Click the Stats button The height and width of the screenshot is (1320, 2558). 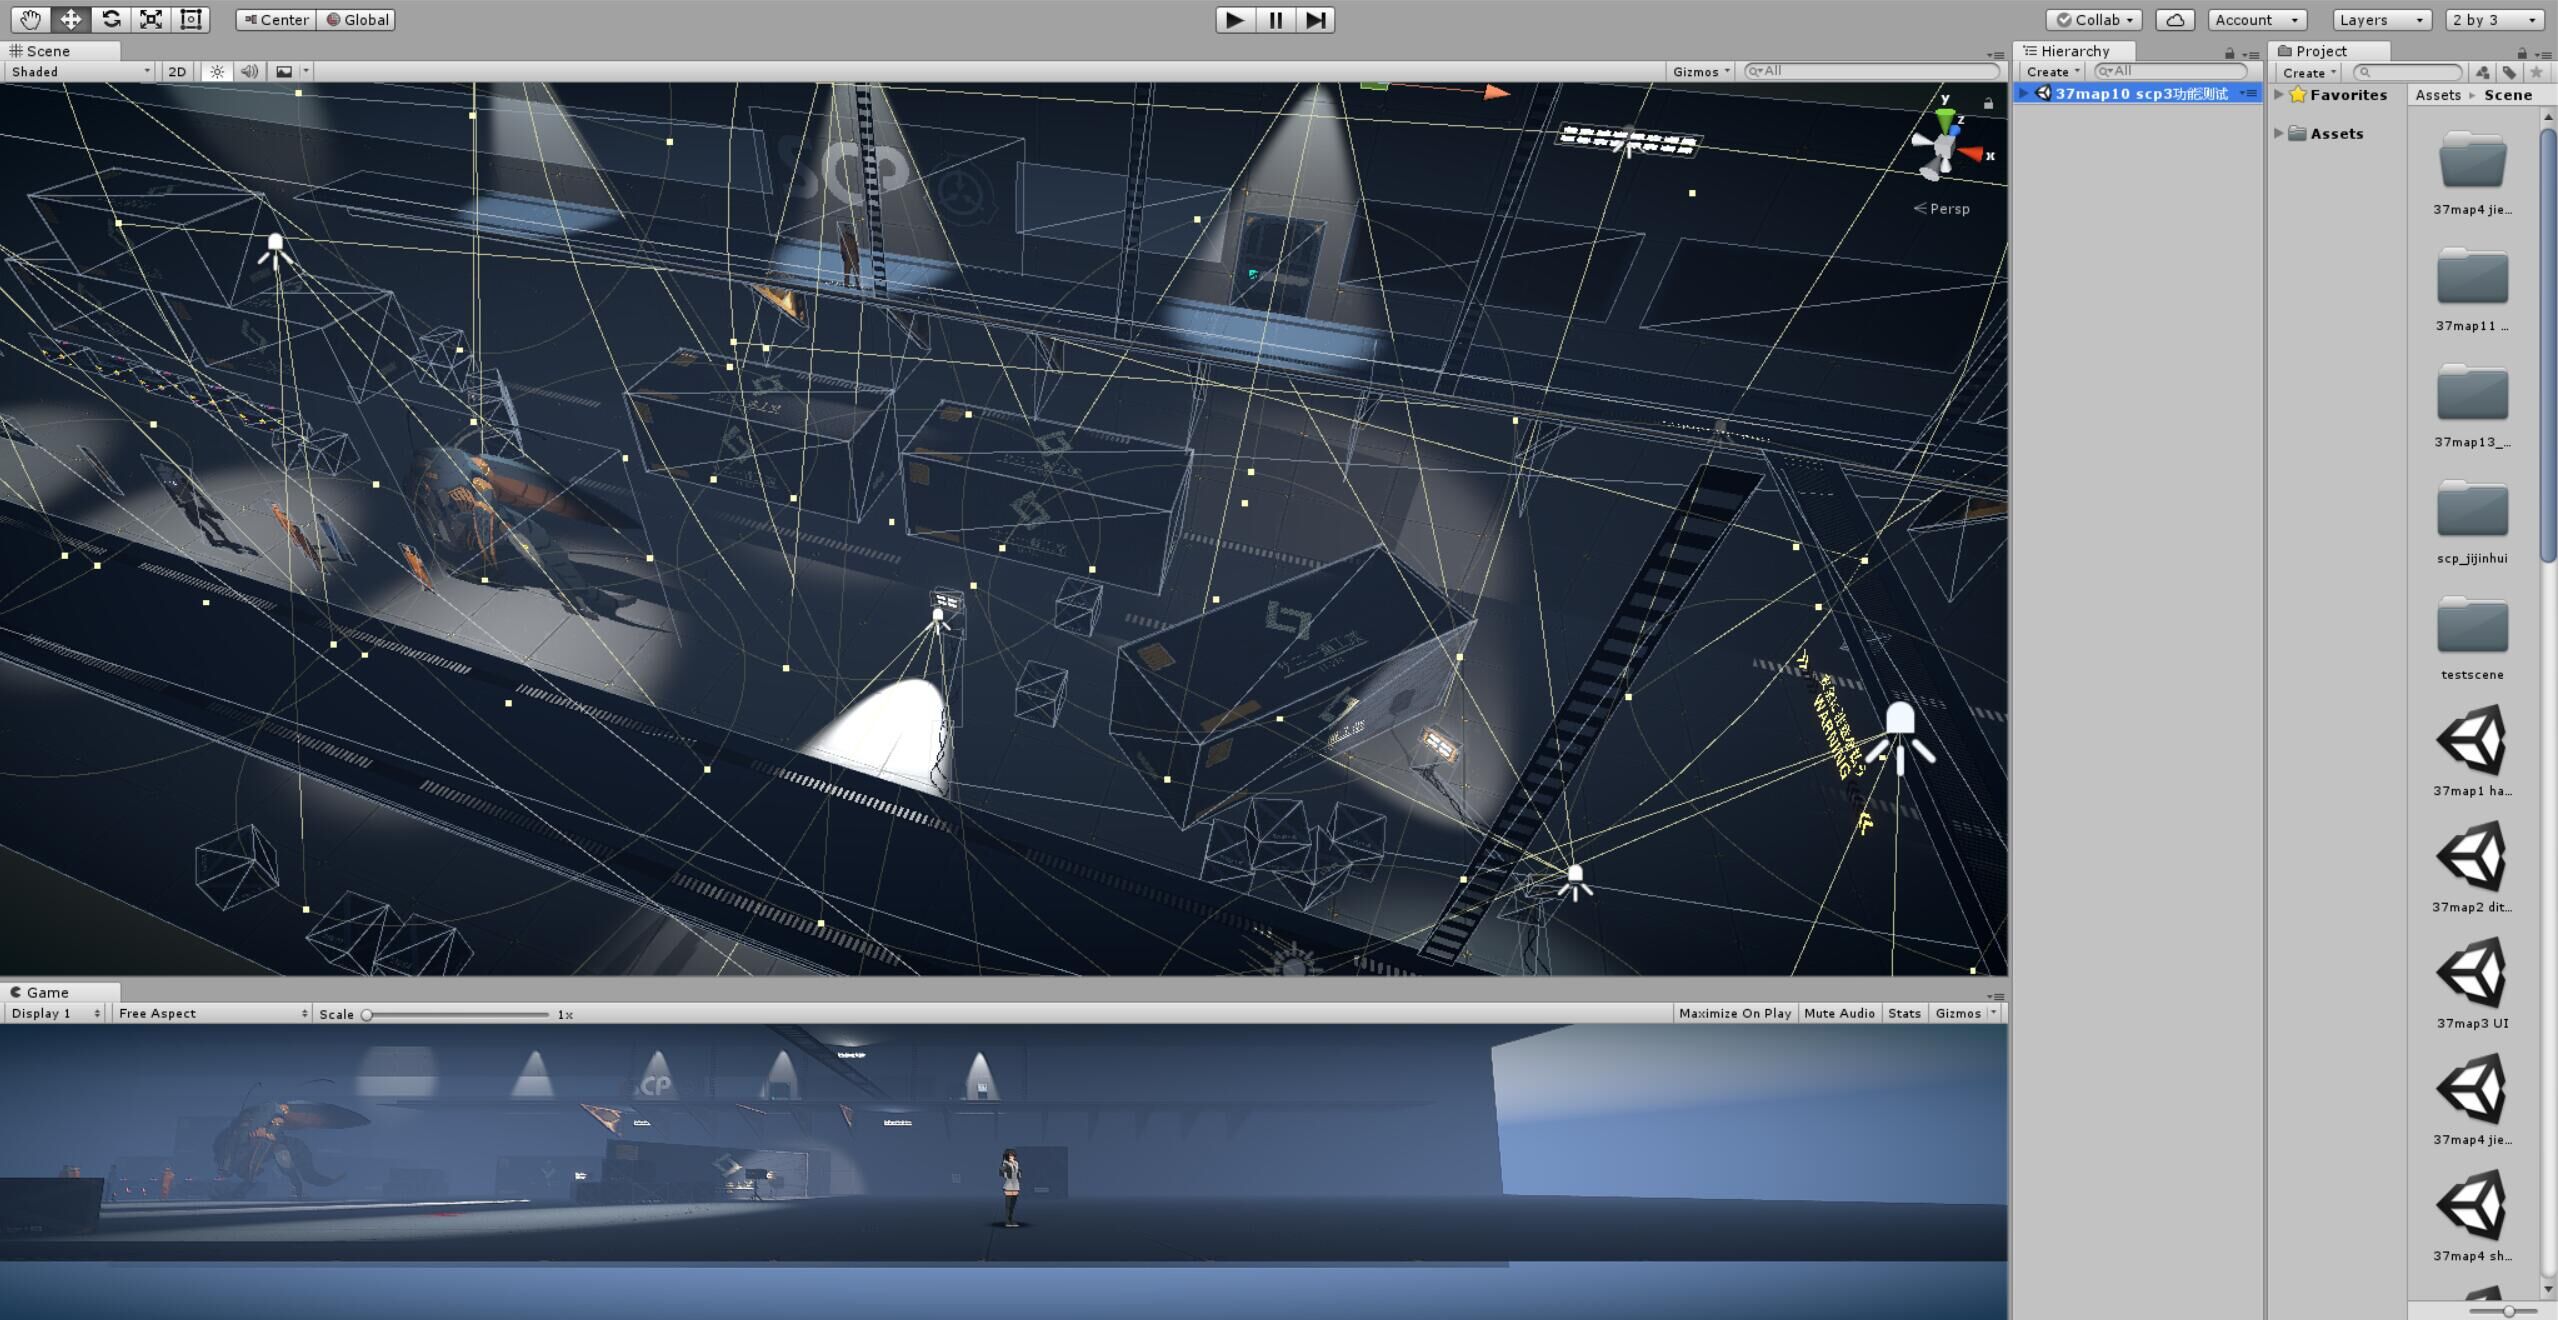[x=1904, y=1013]
